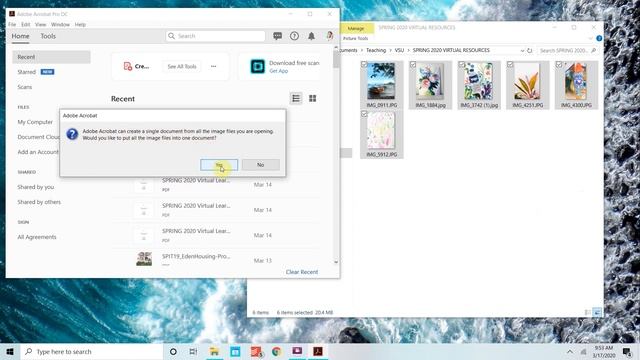Screen dimensions: 640x360
Task: Click the SPIT19_EdenHousing file thumbnail
Action: (144, 259)
